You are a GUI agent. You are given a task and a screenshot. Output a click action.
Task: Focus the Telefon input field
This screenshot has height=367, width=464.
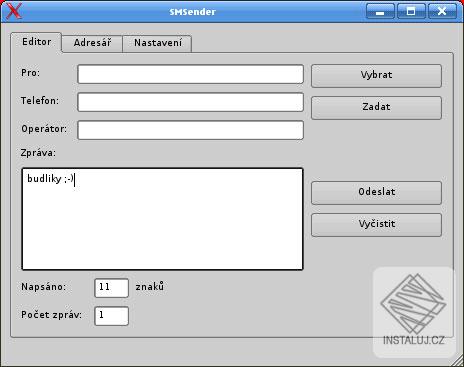click(x=190, y=102)
